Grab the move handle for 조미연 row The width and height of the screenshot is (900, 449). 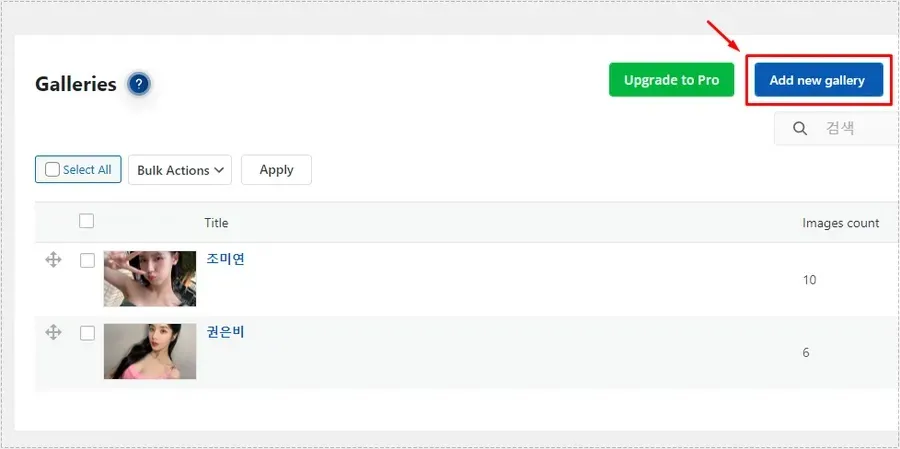(53, 260)
